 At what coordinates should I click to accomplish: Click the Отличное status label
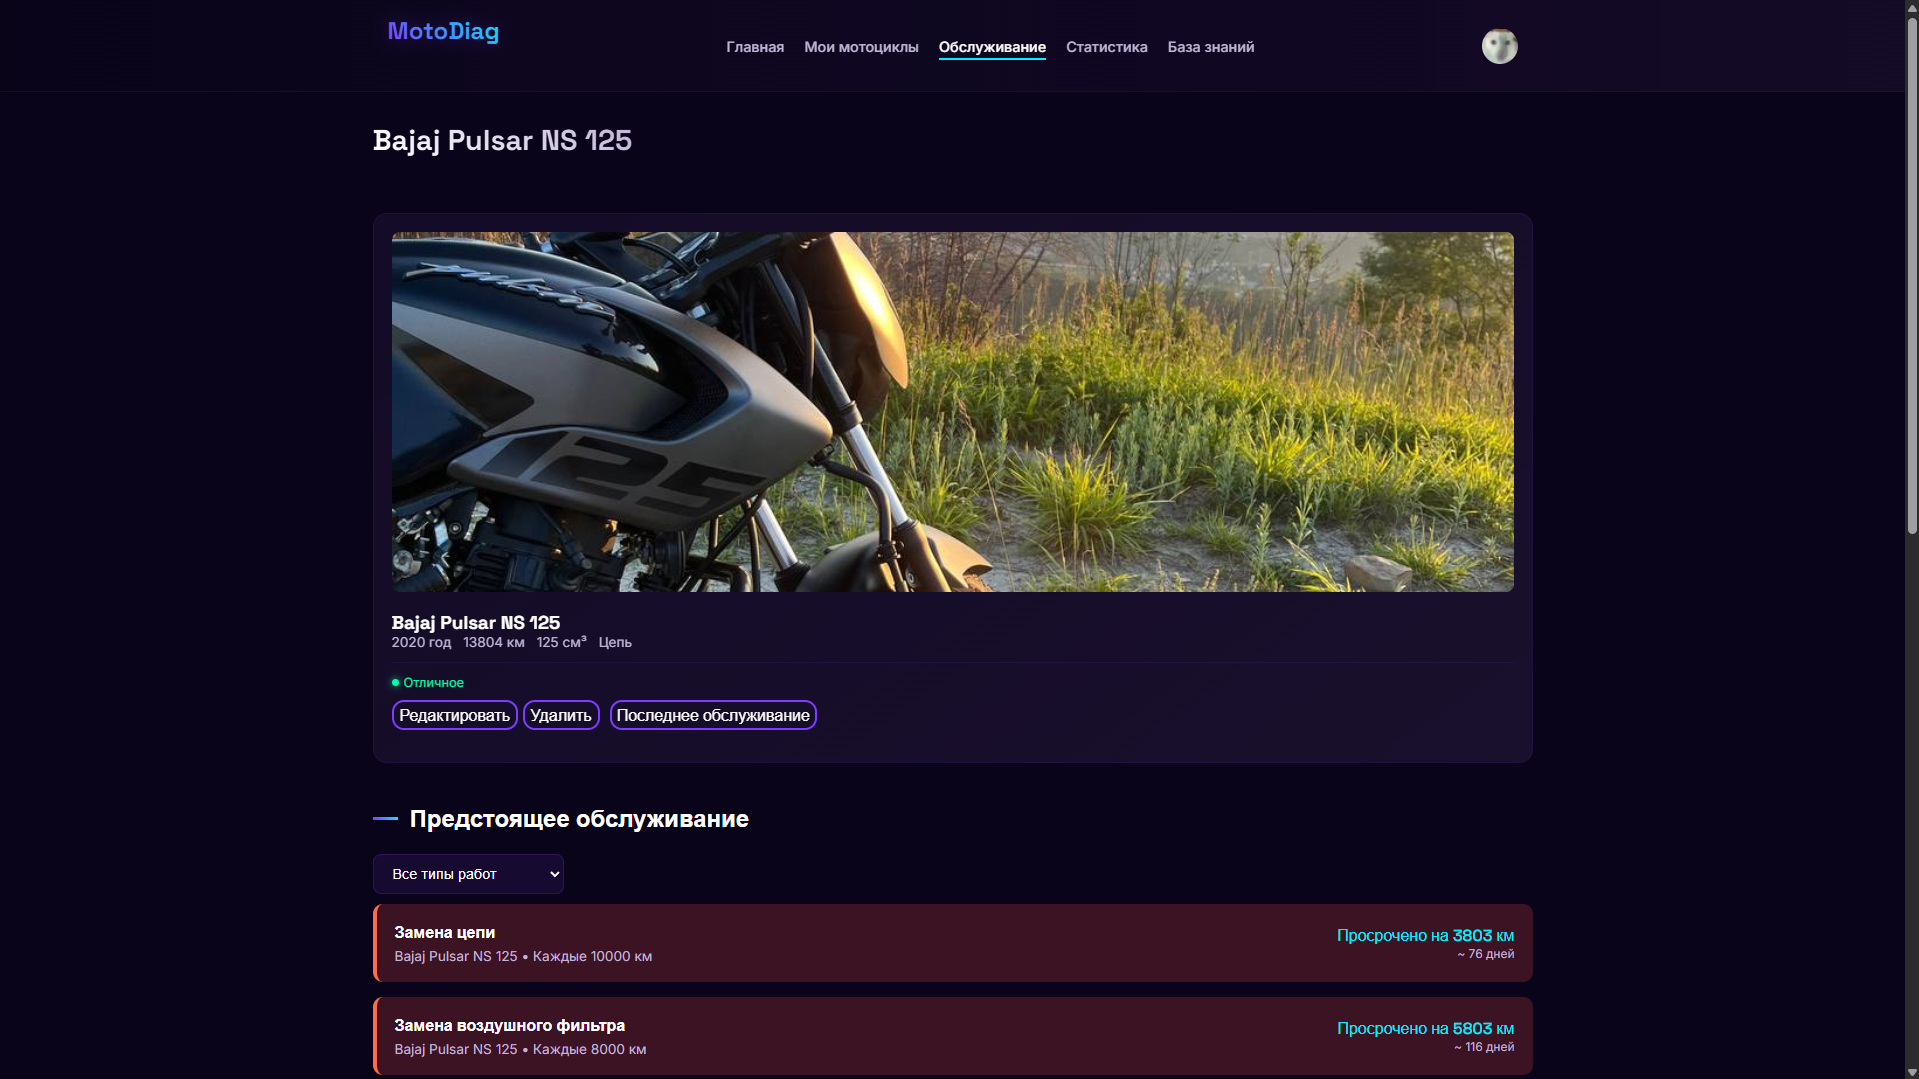pyautogui.click(x=433, y=683)
